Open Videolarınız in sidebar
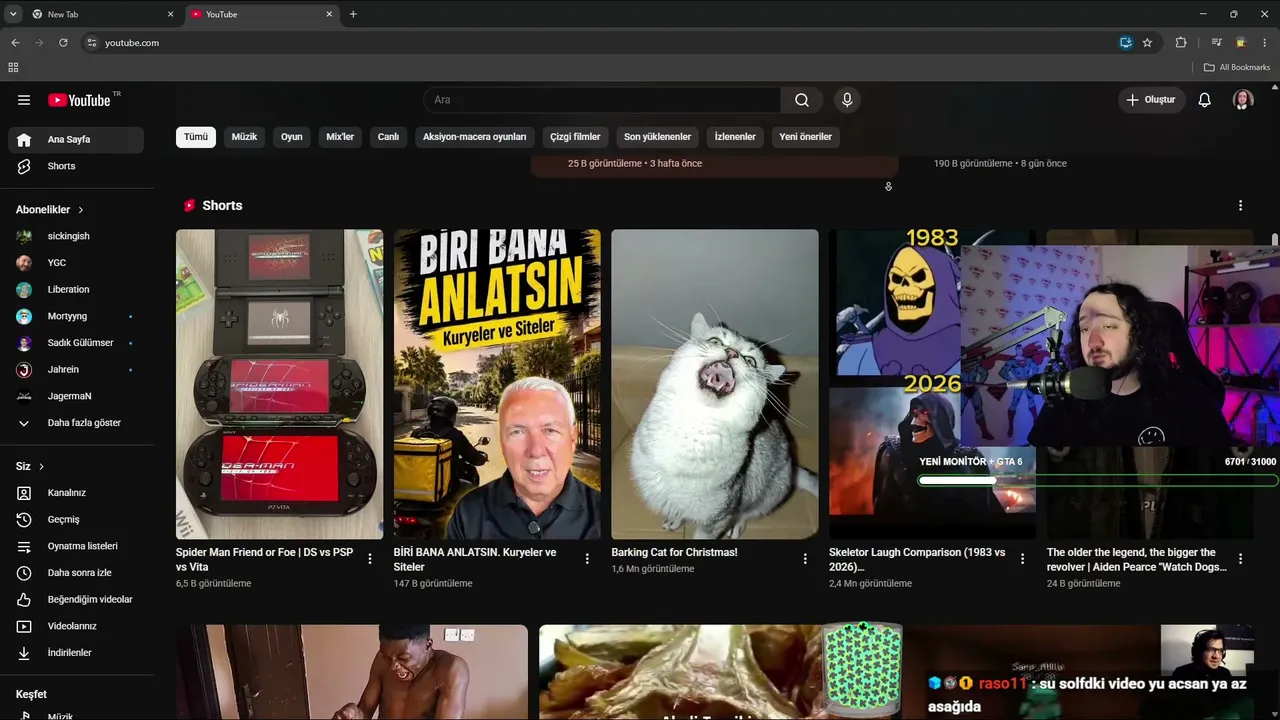 coord(76,626)
